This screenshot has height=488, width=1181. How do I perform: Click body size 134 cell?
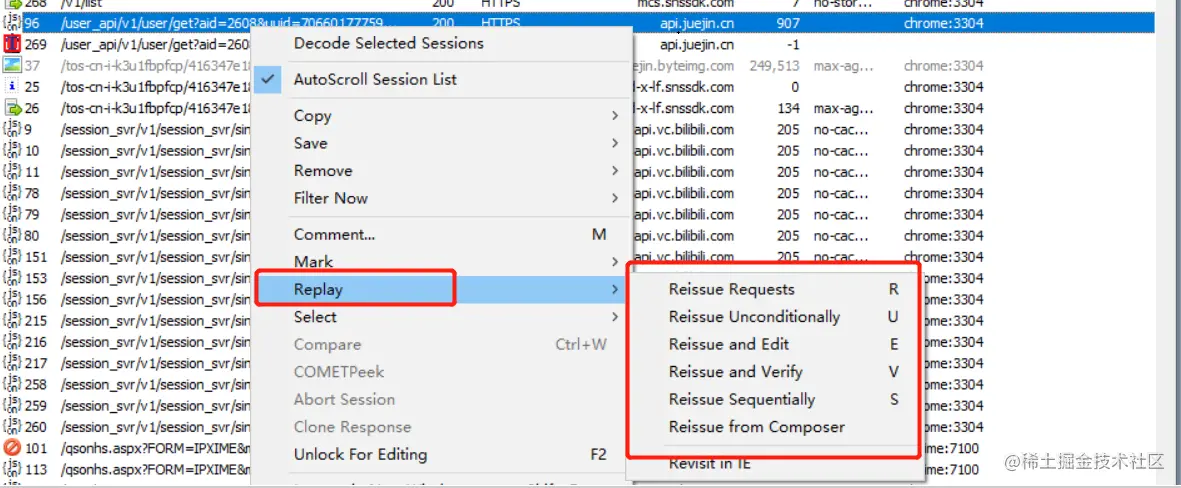(789, 108)
